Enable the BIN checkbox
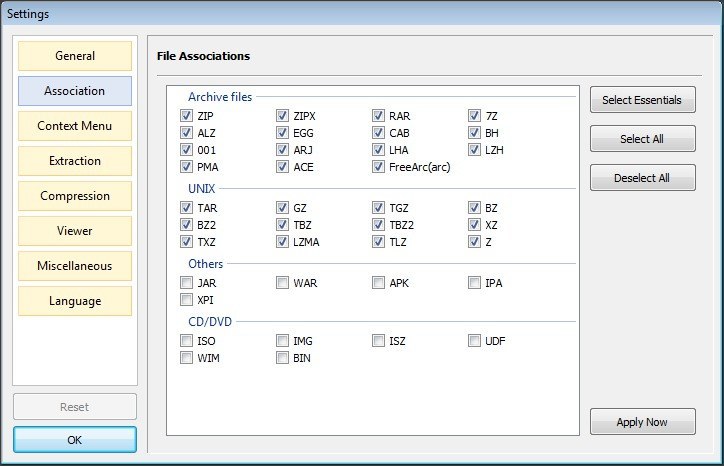This screenshot has height=466, width=724. click(x=282, y=358)
